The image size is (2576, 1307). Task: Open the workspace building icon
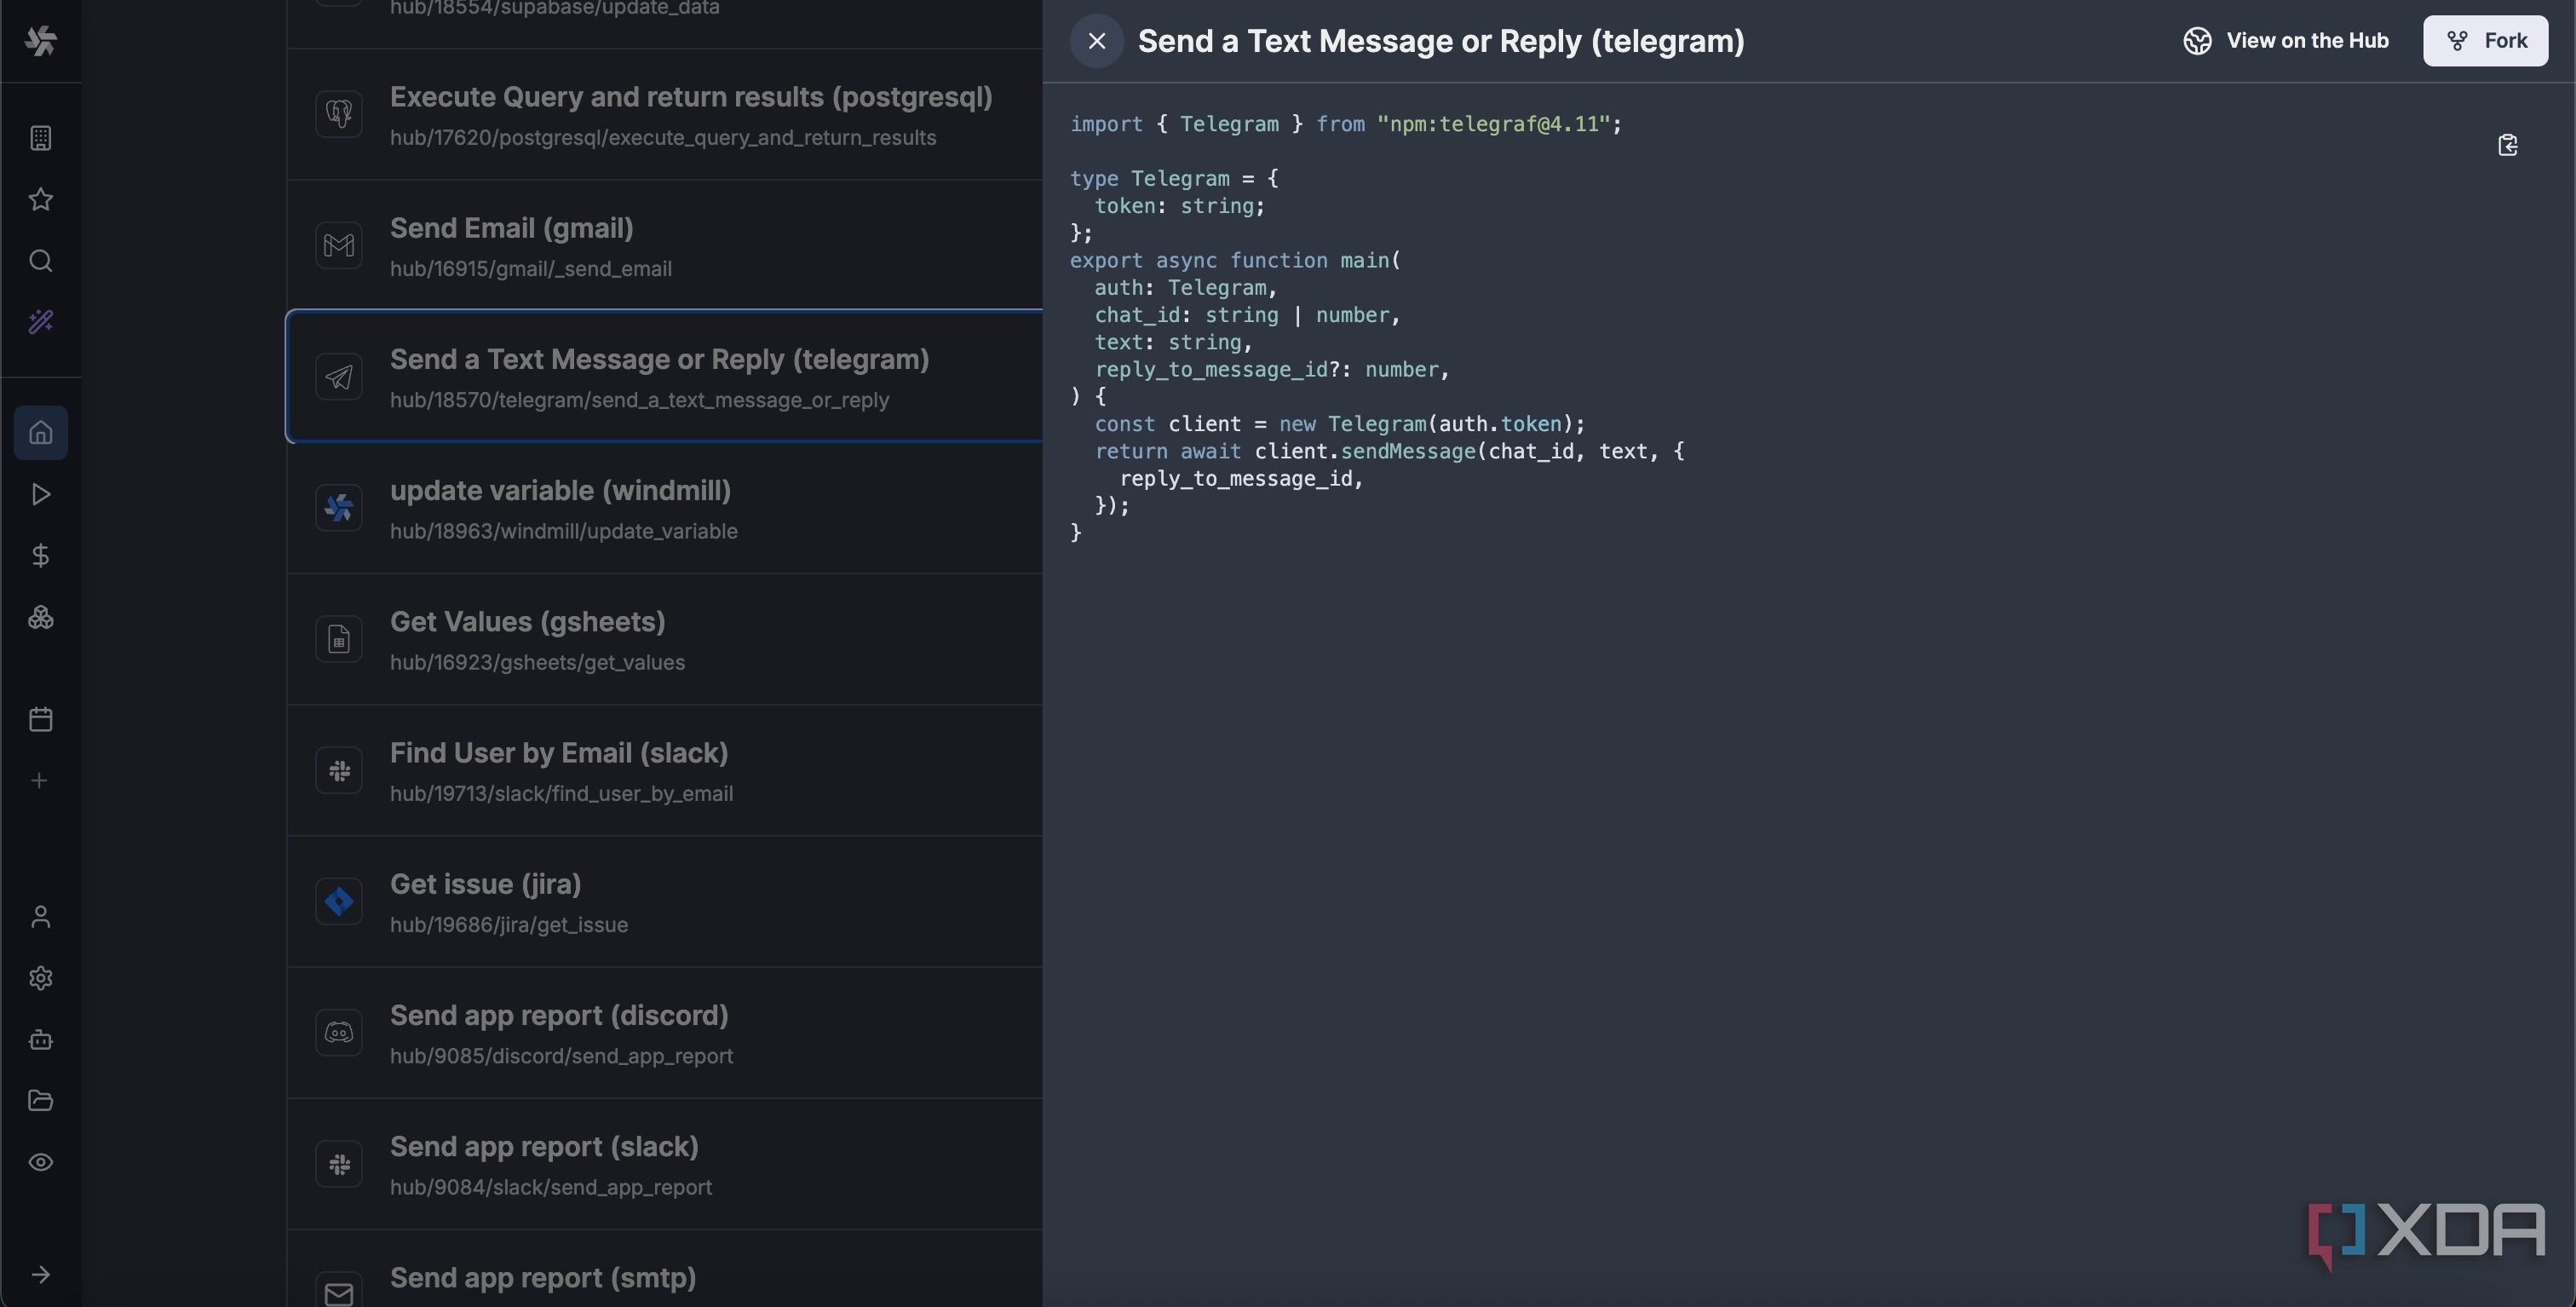point(41,138)
